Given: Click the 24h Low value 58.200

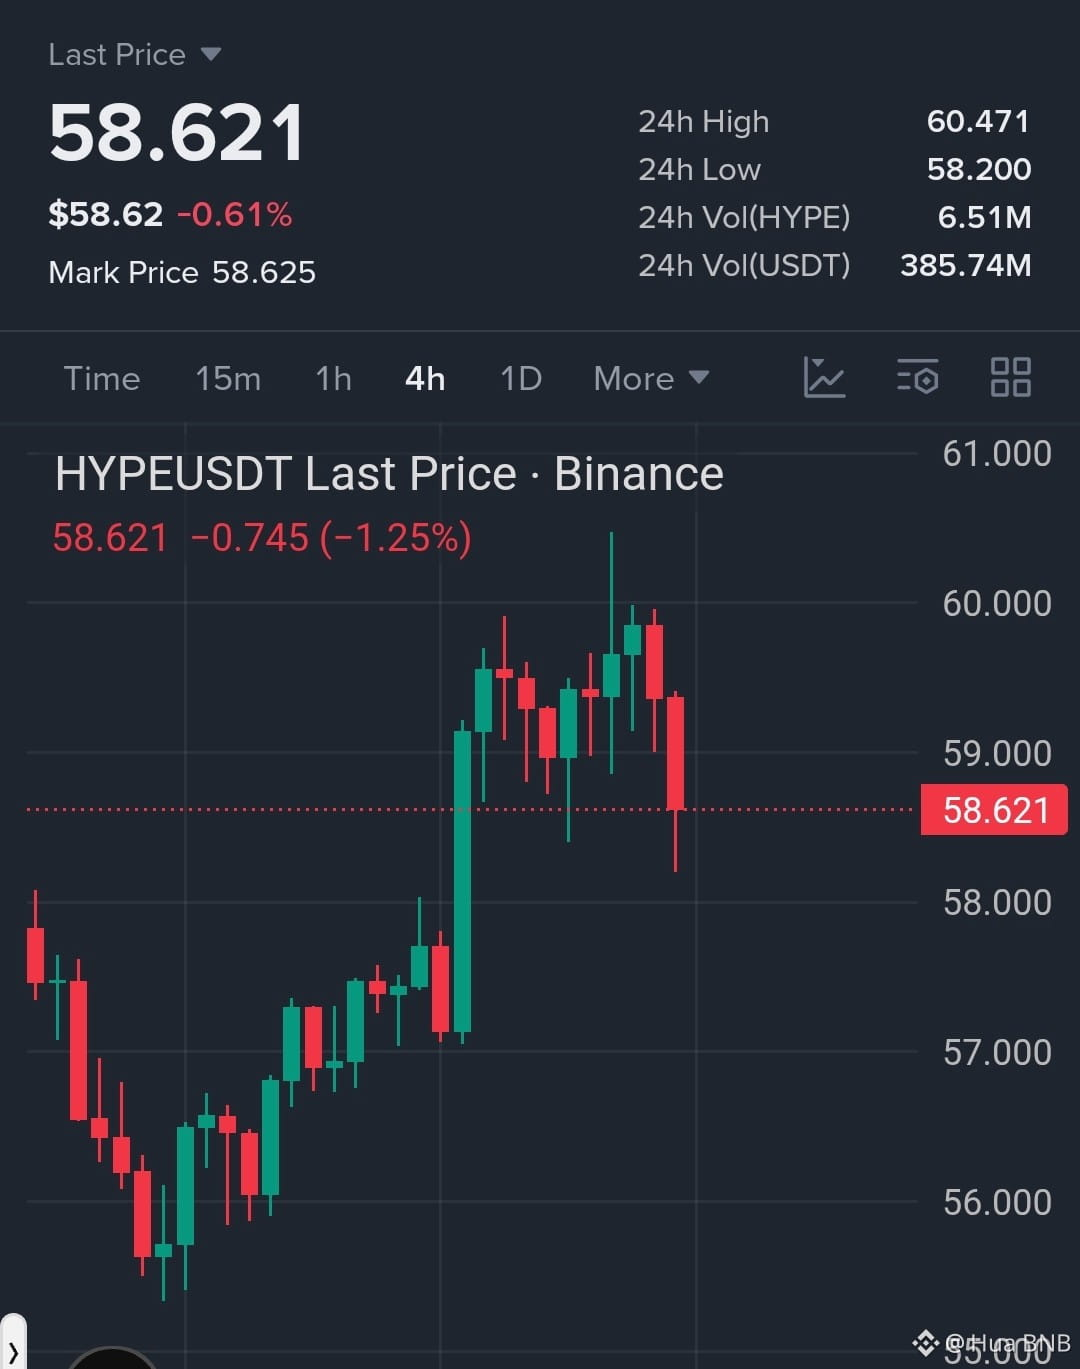Looking at the screenshot, I should (x=979, y=169).
